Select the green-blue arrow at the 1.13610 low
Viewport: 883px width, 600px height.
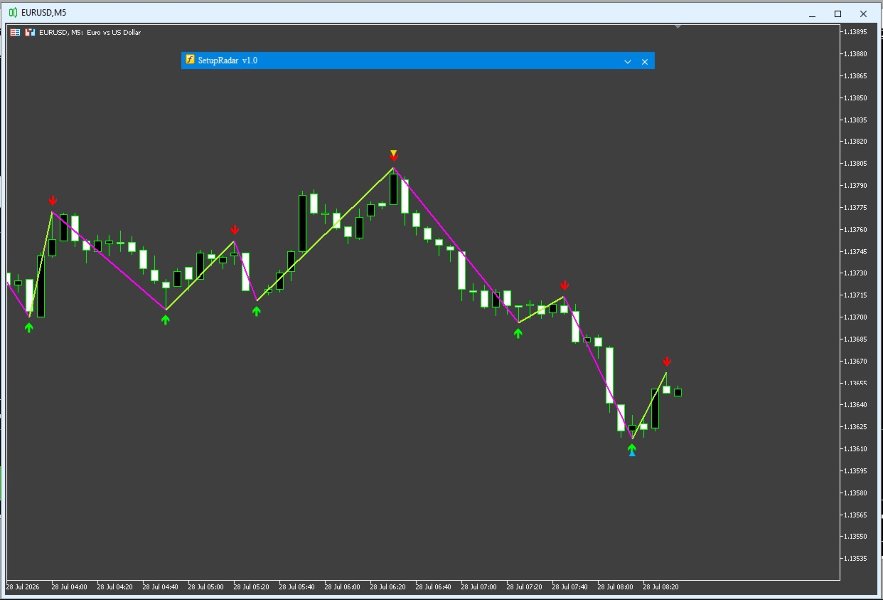632,450
